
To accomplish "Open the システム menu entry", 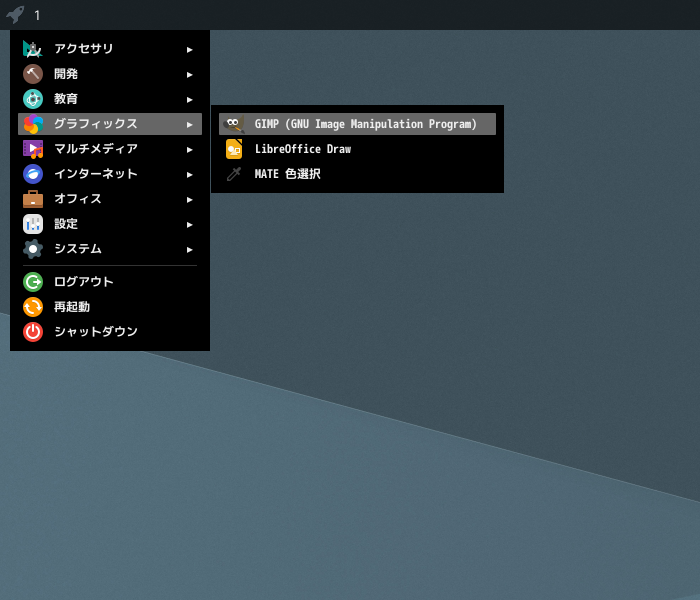I will coord(110,249).
